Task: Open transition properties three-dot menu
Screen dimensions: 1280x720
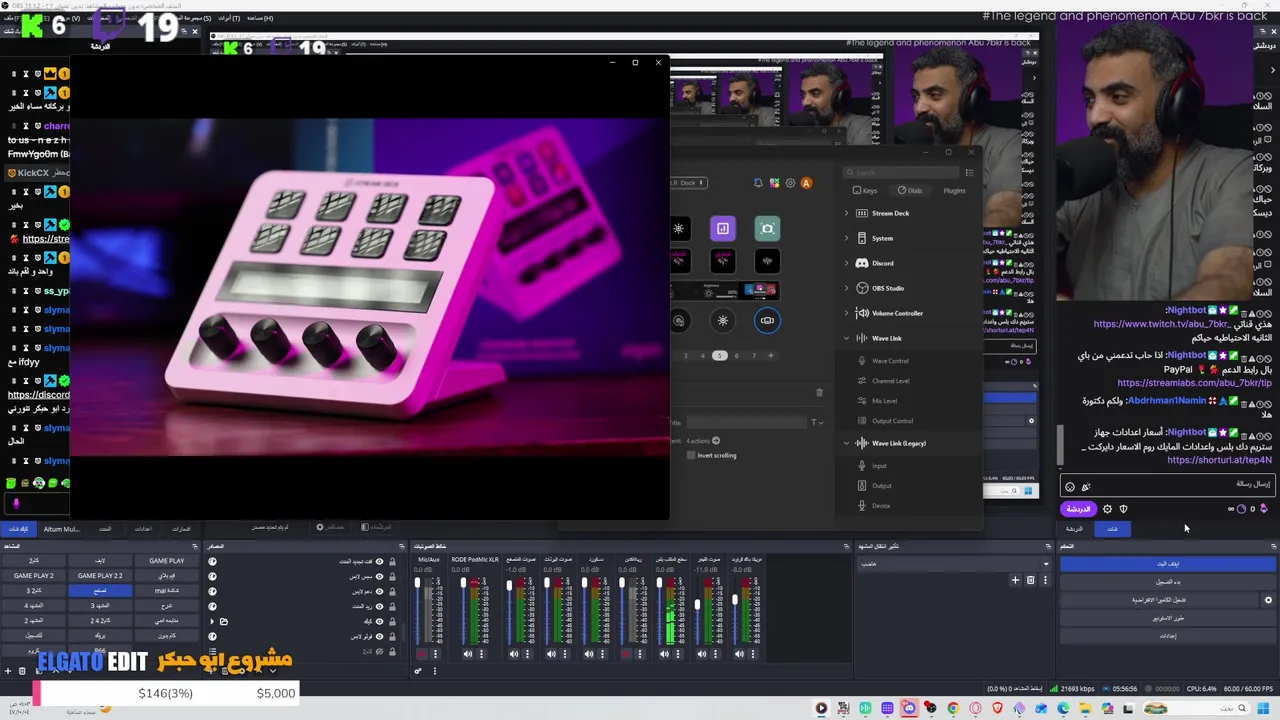Action: (x=1044, y=580)
